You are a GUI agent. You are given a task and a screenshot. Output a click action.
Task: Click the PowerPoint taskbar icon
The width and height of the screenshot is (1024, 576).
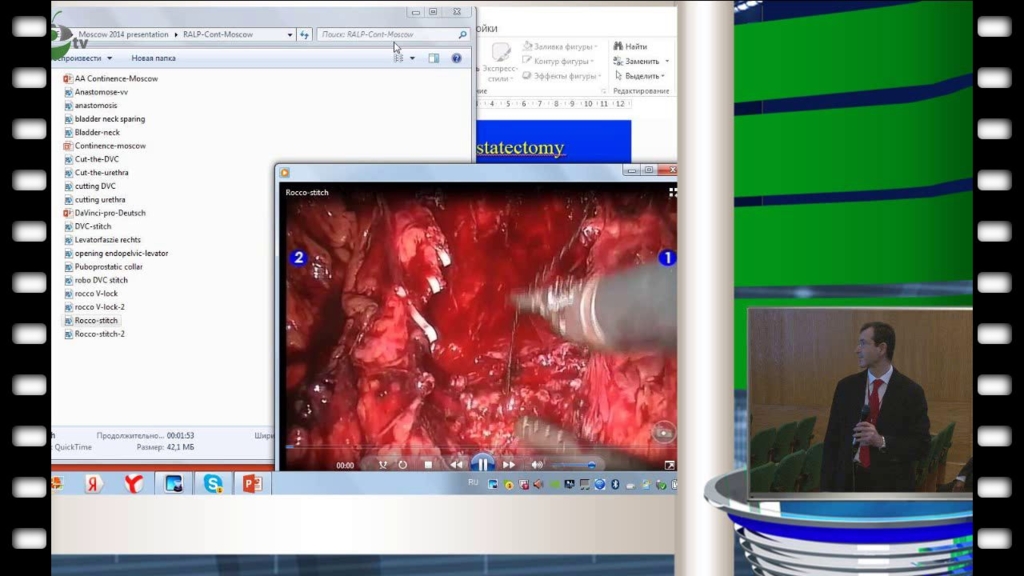click(252, 484)
